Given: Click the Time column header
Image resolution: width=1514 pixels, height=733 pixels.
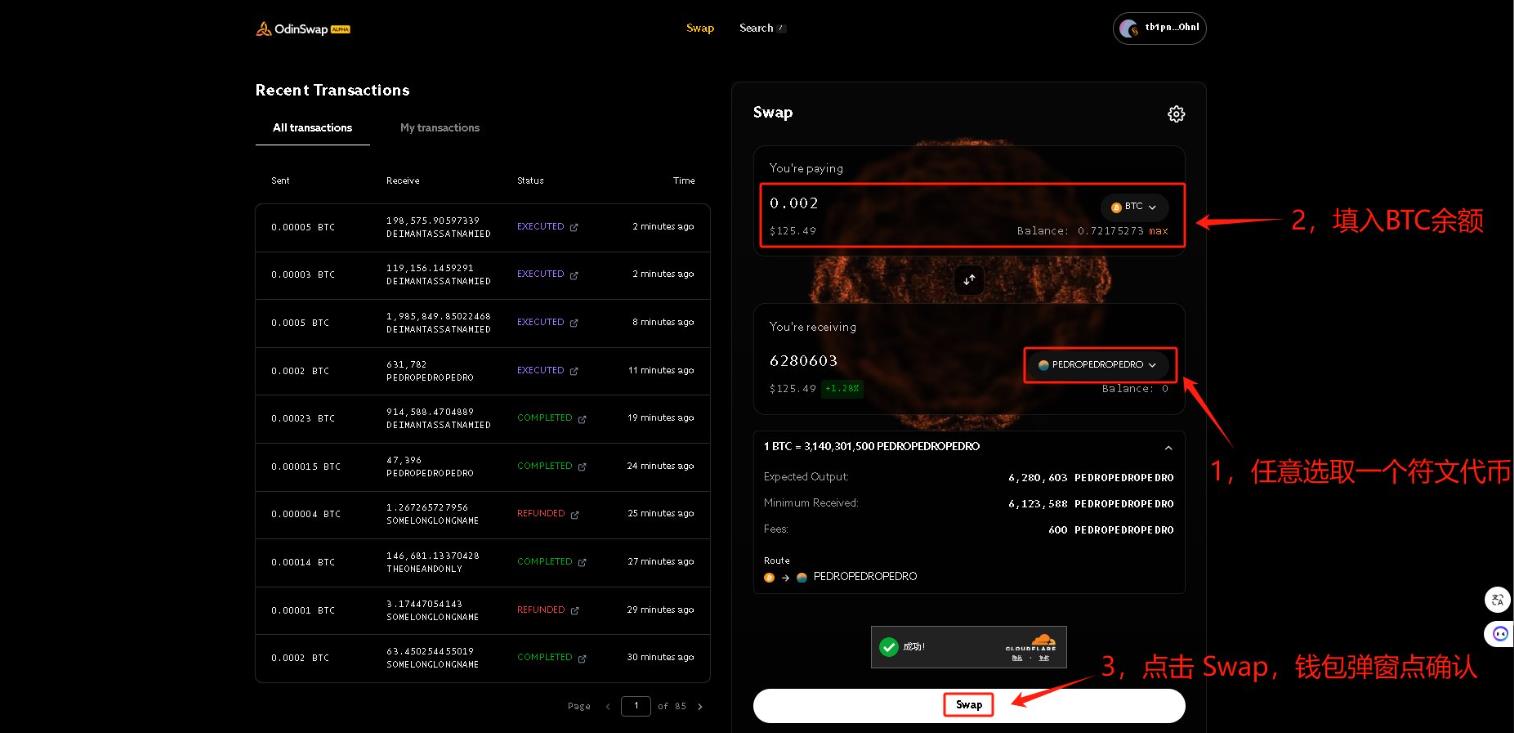Looking at the screenshot, I should tap(684, 181).
